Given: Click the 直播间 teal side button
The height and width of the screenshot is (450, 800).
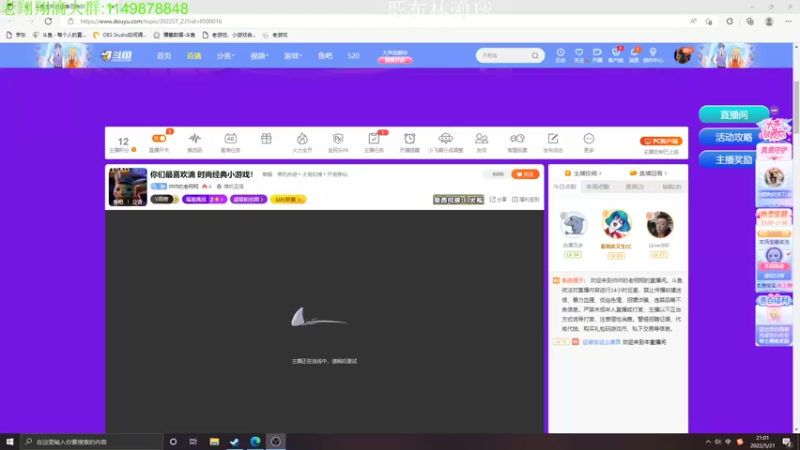Looking at the screenshot, I should coord(734,115).
